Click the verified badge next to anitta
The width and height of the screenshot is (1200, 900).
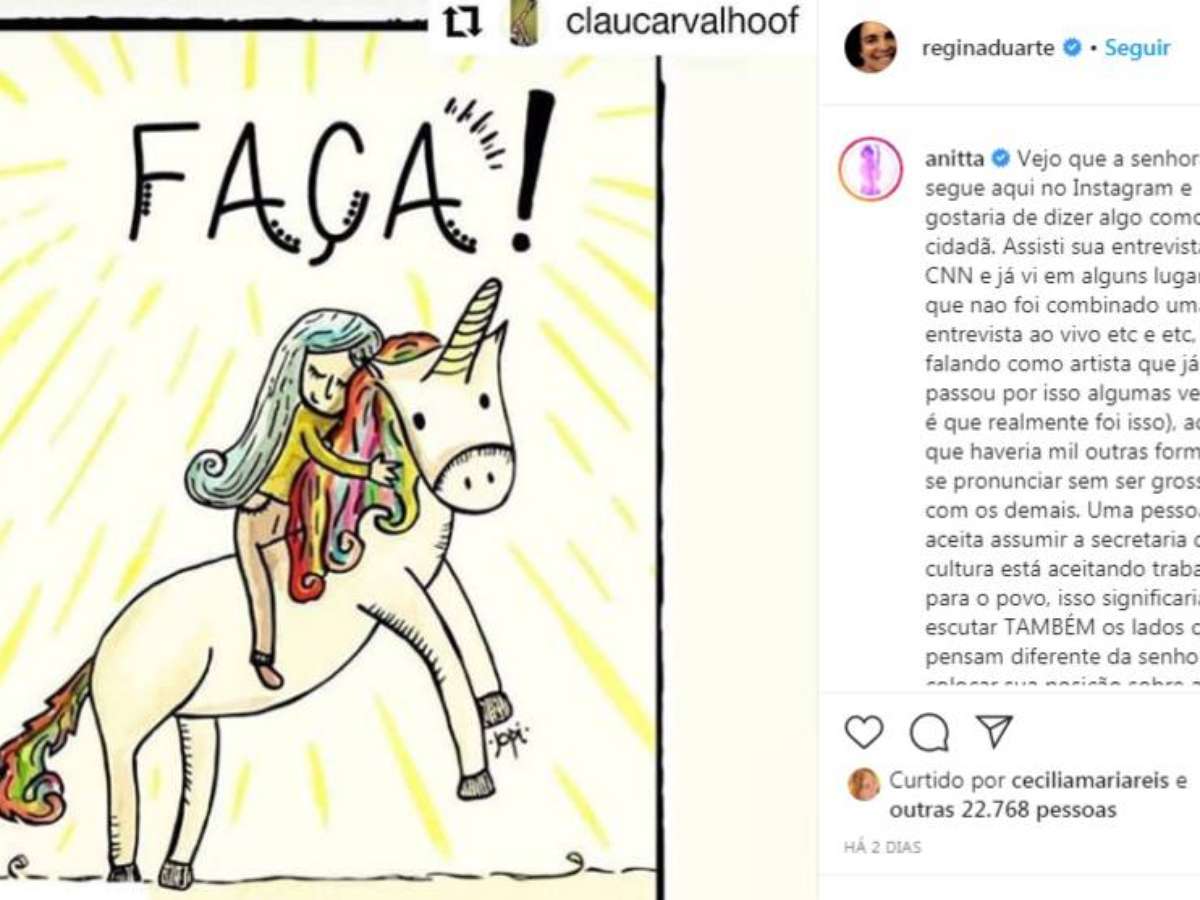[999, 158]
